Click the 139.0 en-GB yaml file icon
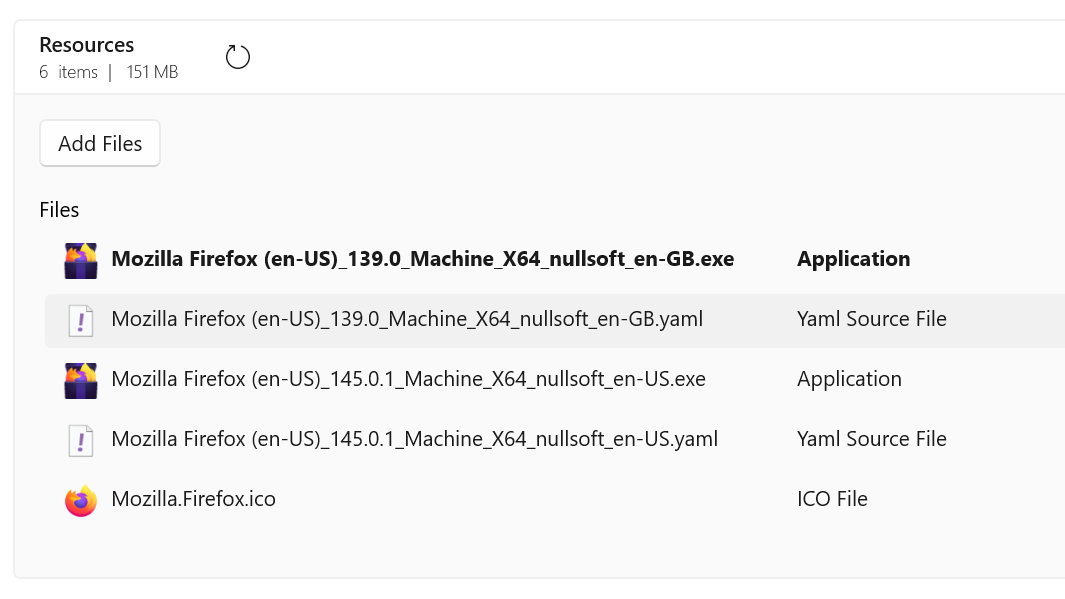1065x599 pixels. click(x=81, y=320)
